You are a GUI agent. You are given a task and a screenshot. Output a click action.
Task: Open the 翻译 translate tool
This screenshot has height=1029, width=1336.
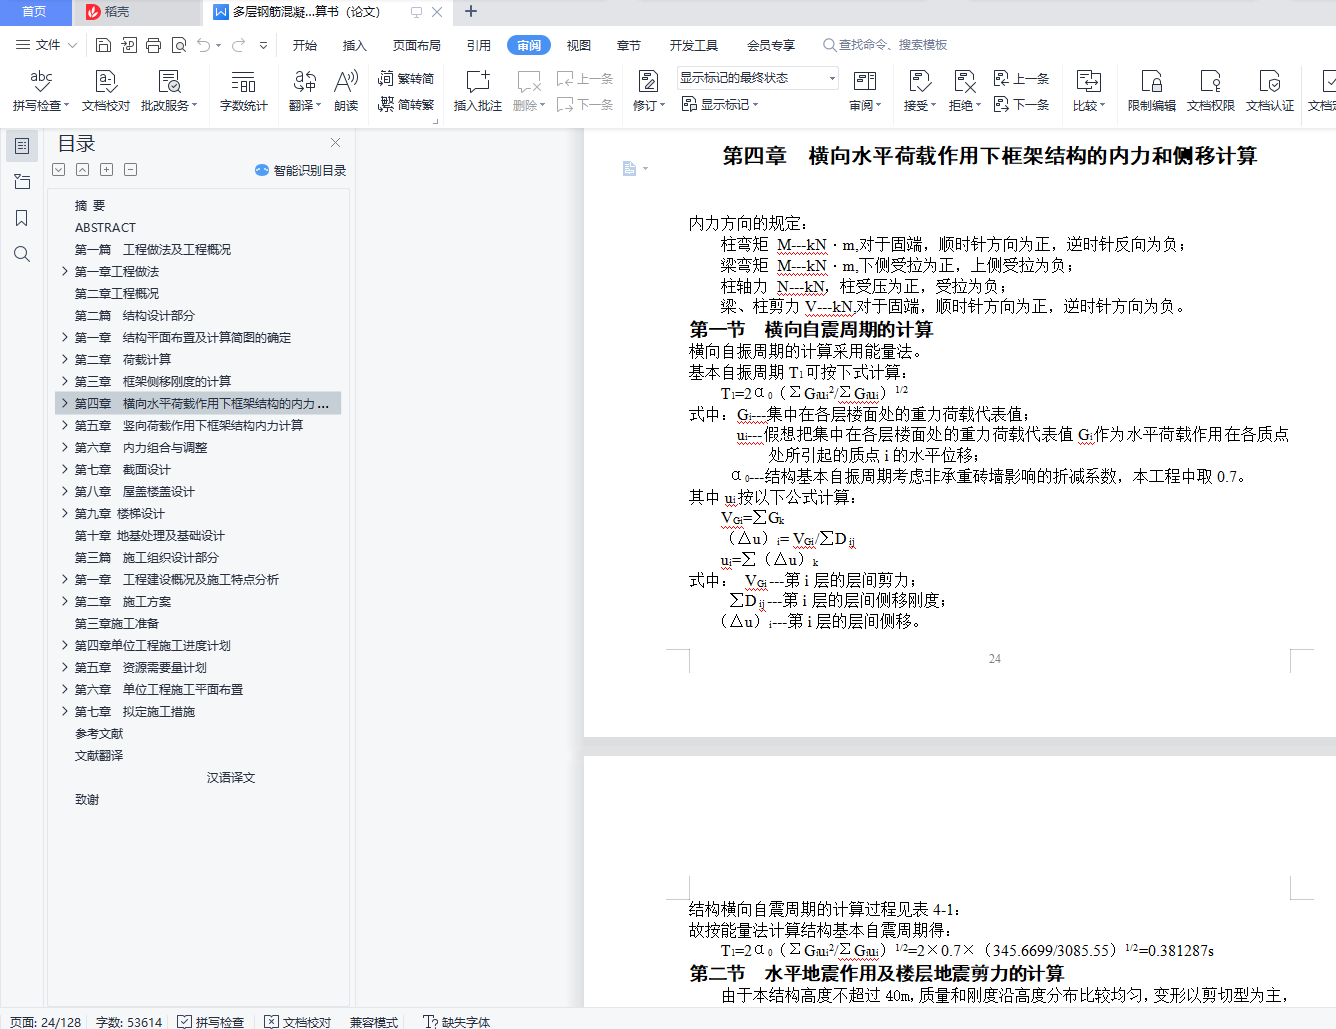click(305, 90)
